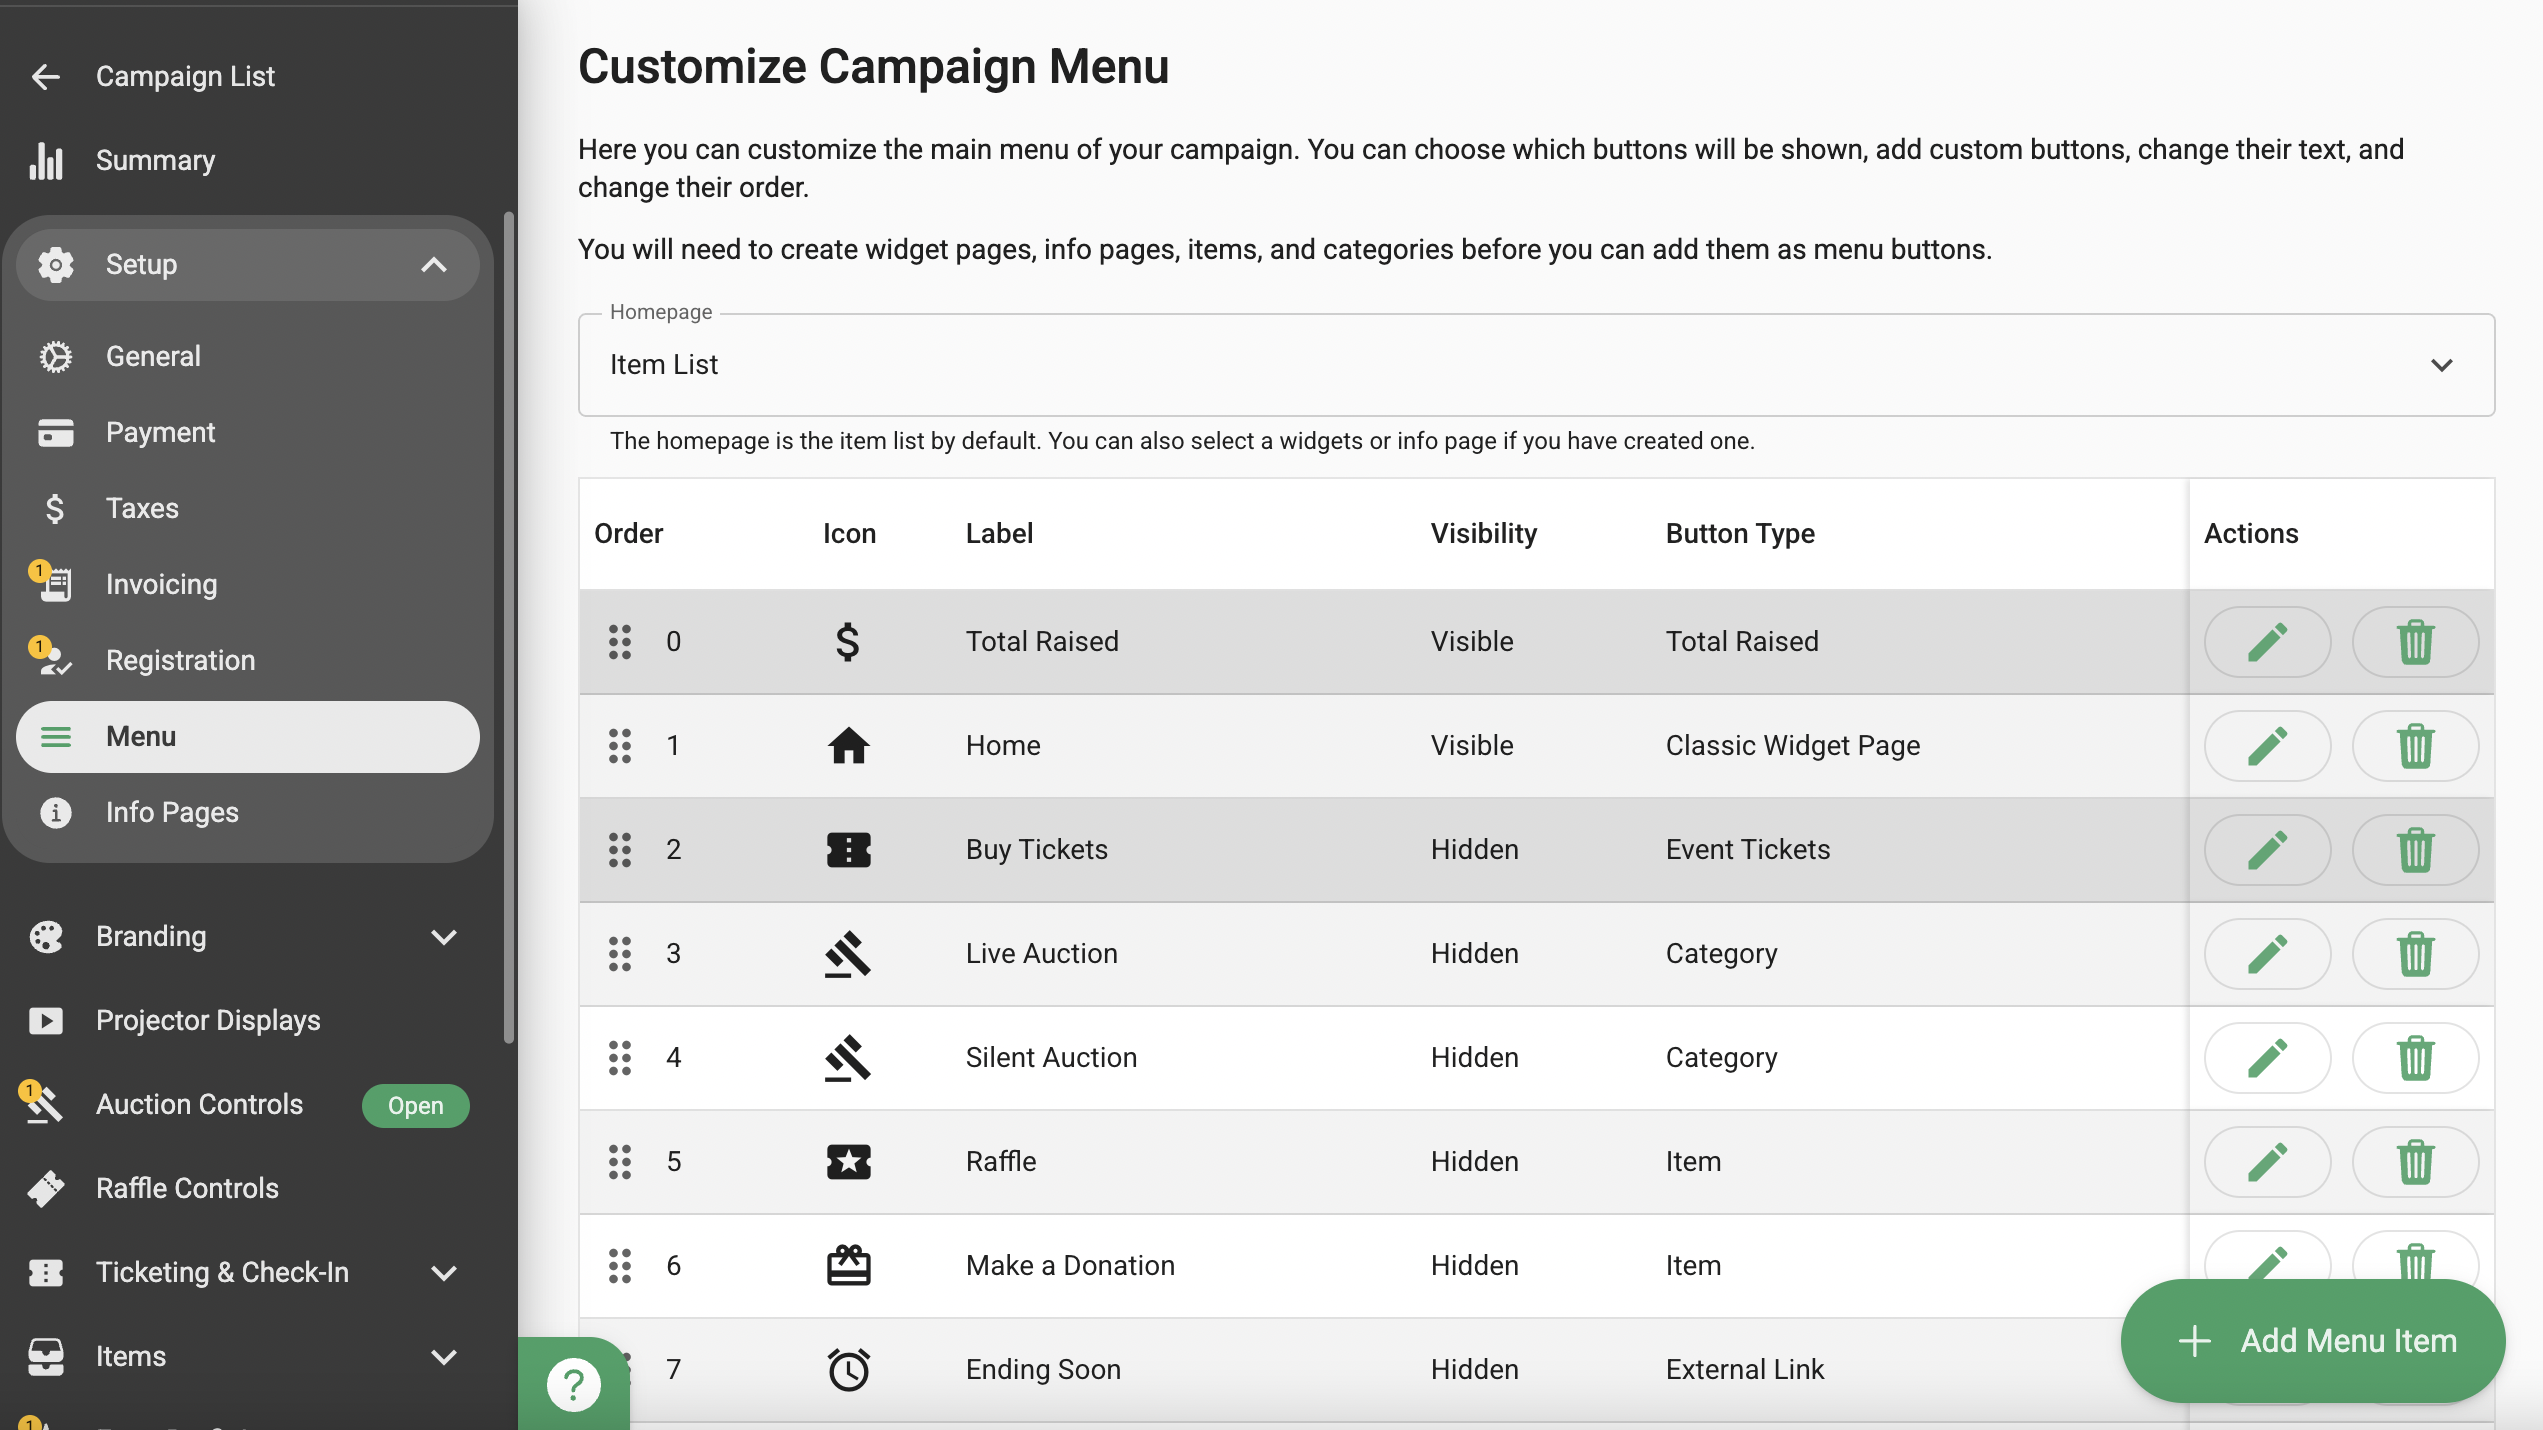Screen dimensions: 2543x1430
Task: Go to Payment setup page
Action: [x=160, y=432]
